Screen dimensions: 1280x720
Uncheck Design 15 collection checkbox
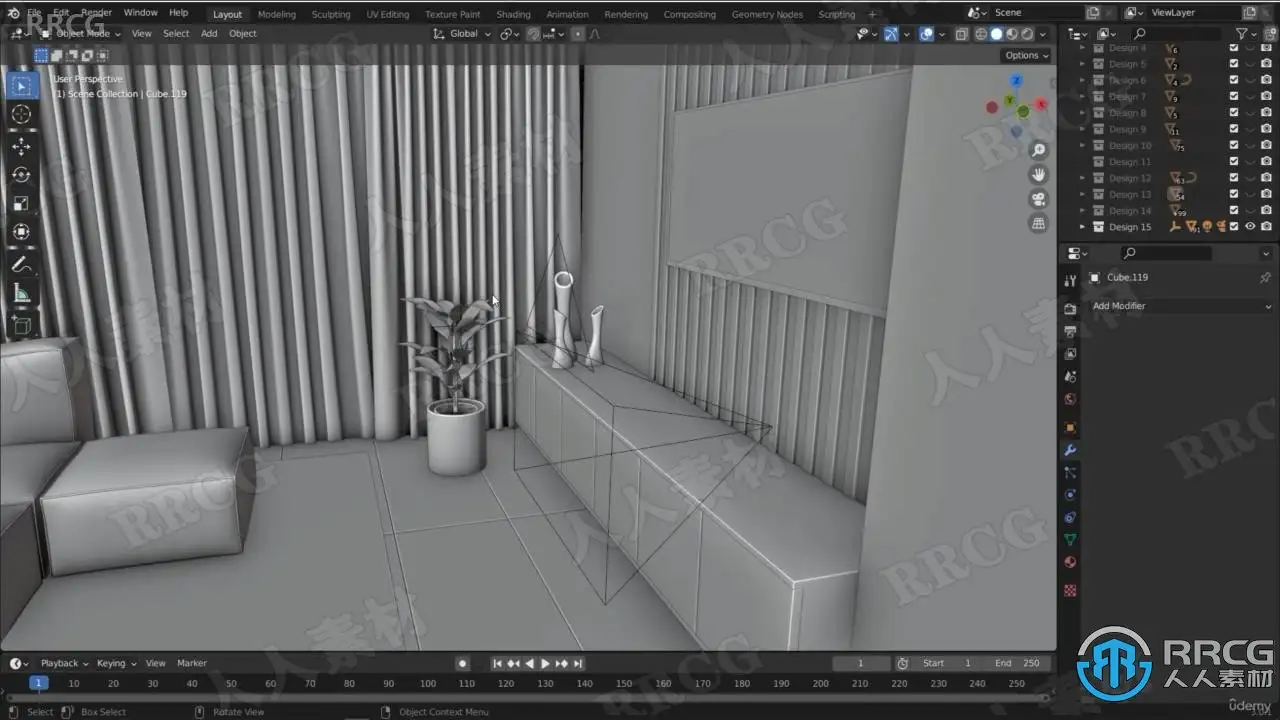[1234, 227]
